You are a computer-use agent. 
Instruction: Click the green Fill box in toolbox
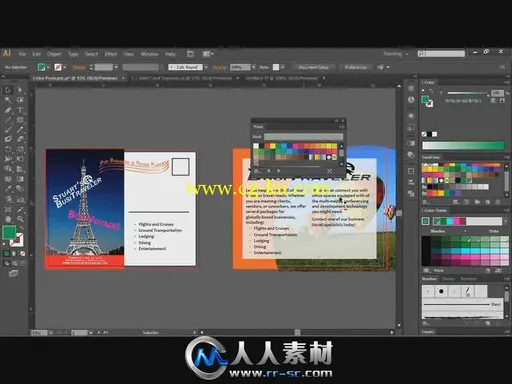click(9, 232)
